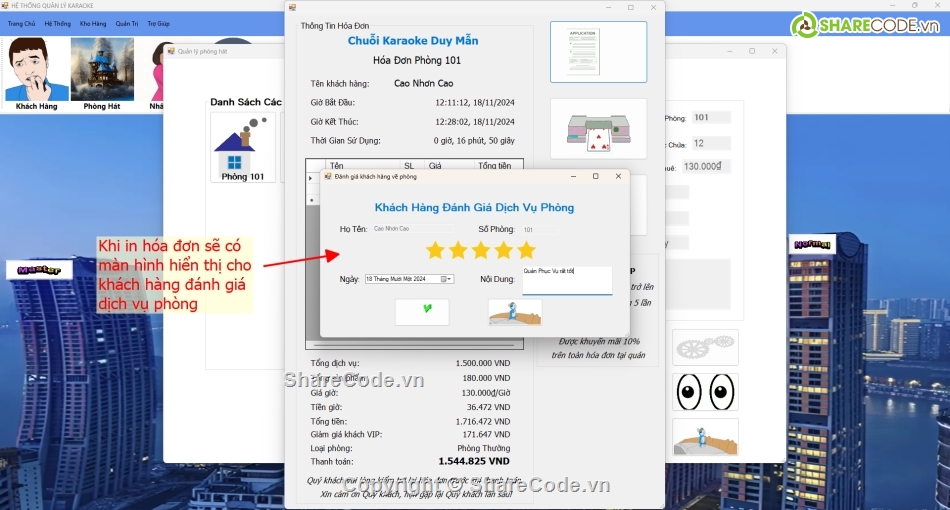Click the rental price field 130.000đ

[x=706, y=167]
